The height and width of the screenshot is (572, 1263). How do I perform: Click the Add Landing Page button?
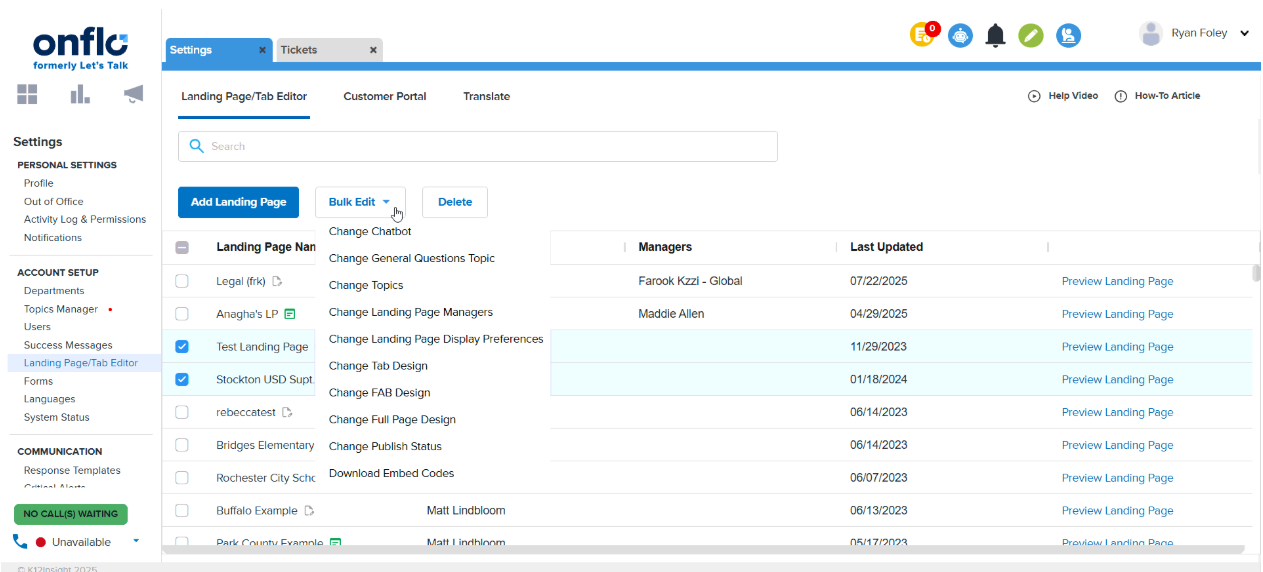(x=238, y=202)
